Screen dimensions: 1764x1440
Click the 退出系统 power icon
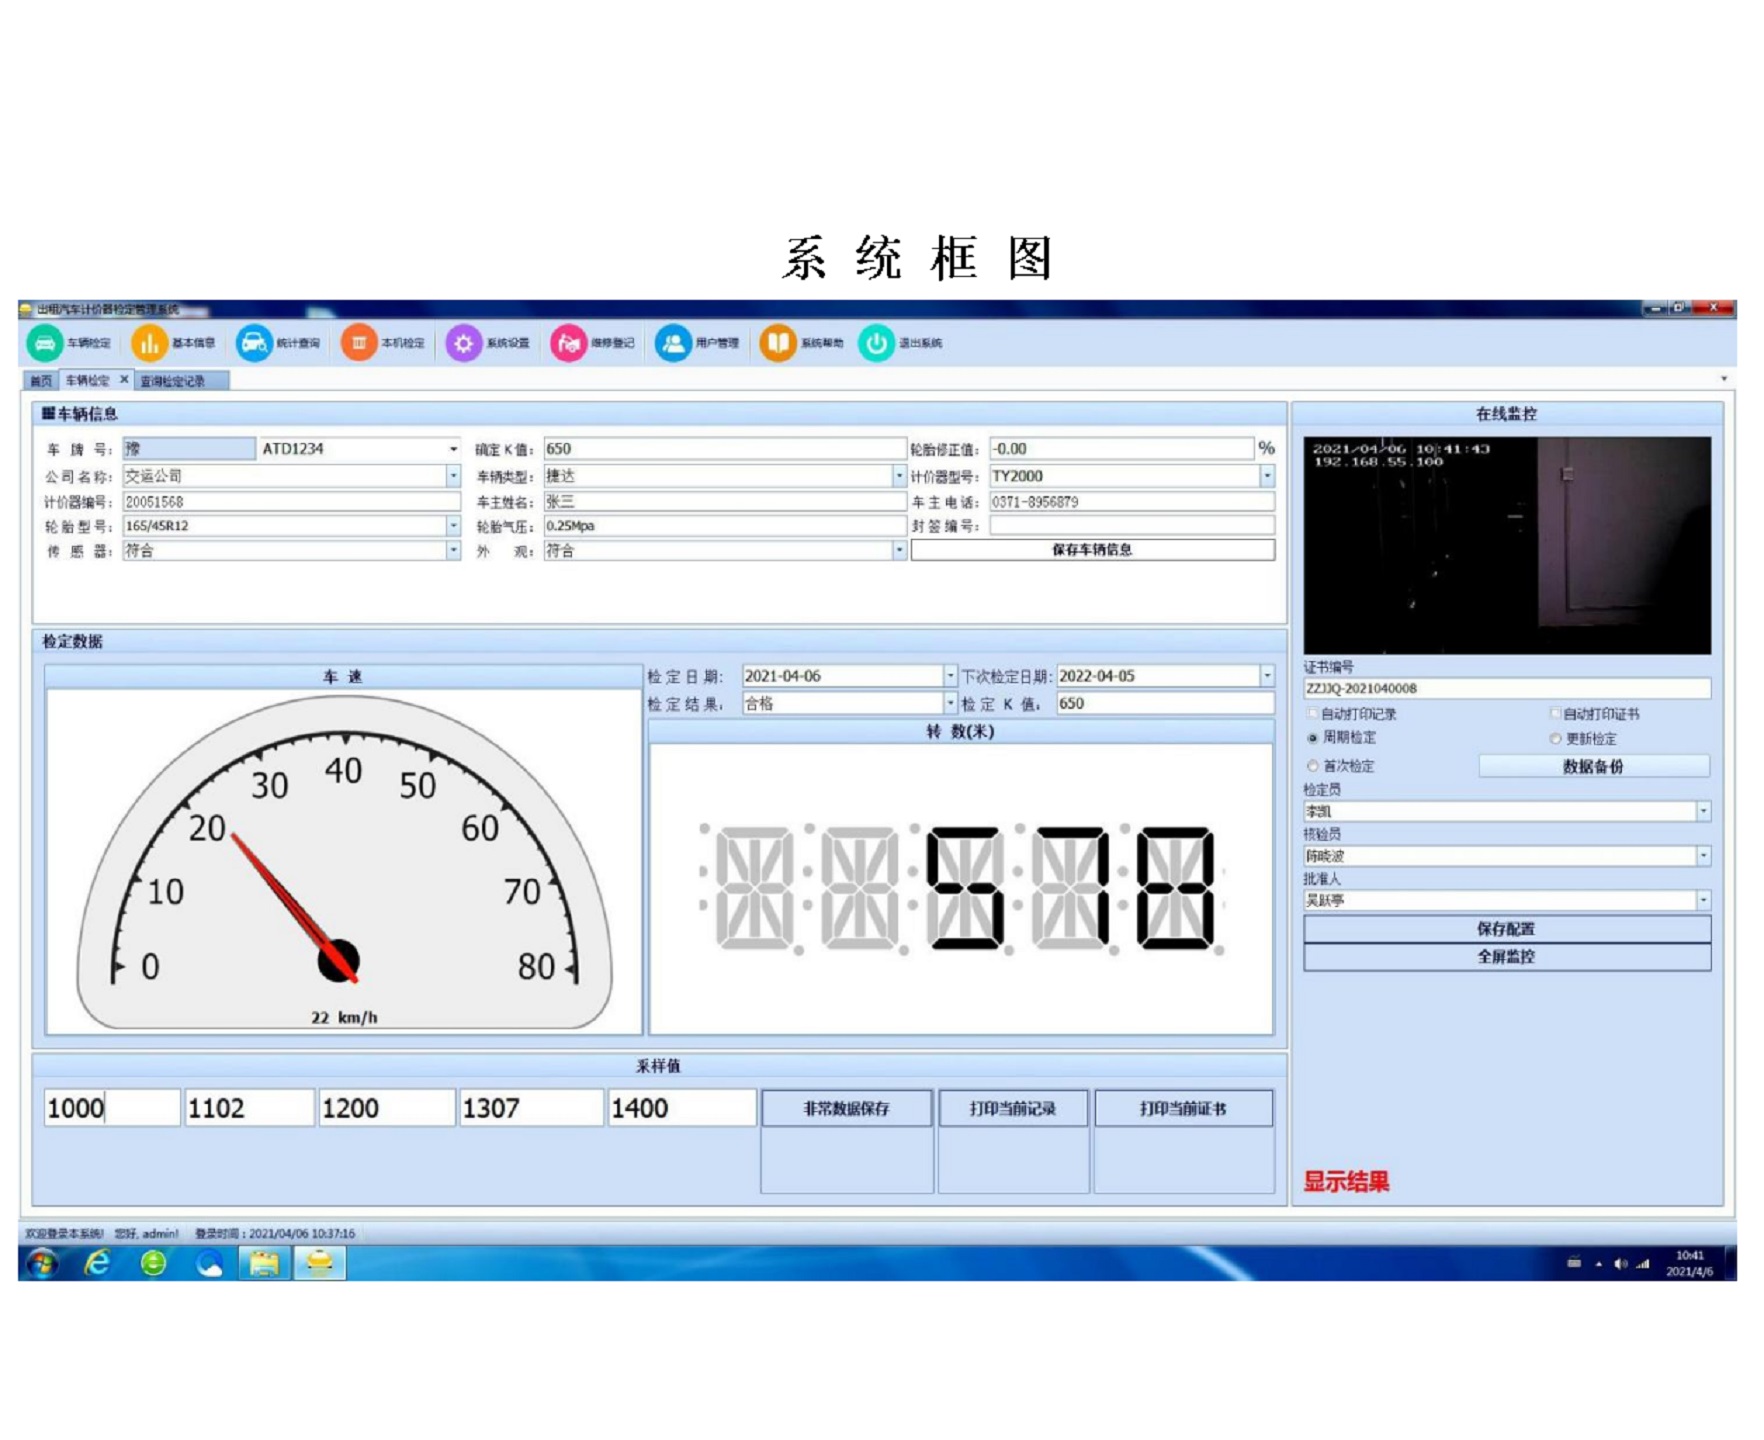pyautogui.click(x=876, y=343)
